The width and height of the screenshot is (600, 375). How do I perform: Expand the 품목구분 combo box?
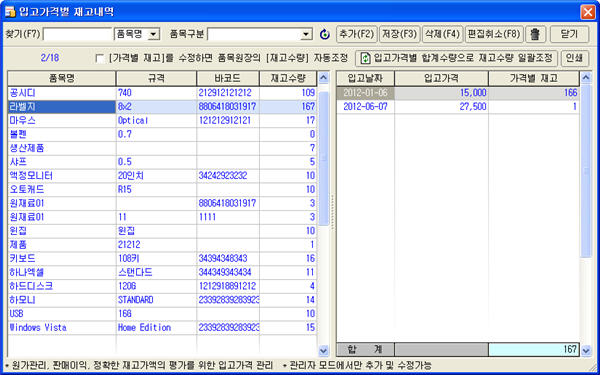coord(306,34)
